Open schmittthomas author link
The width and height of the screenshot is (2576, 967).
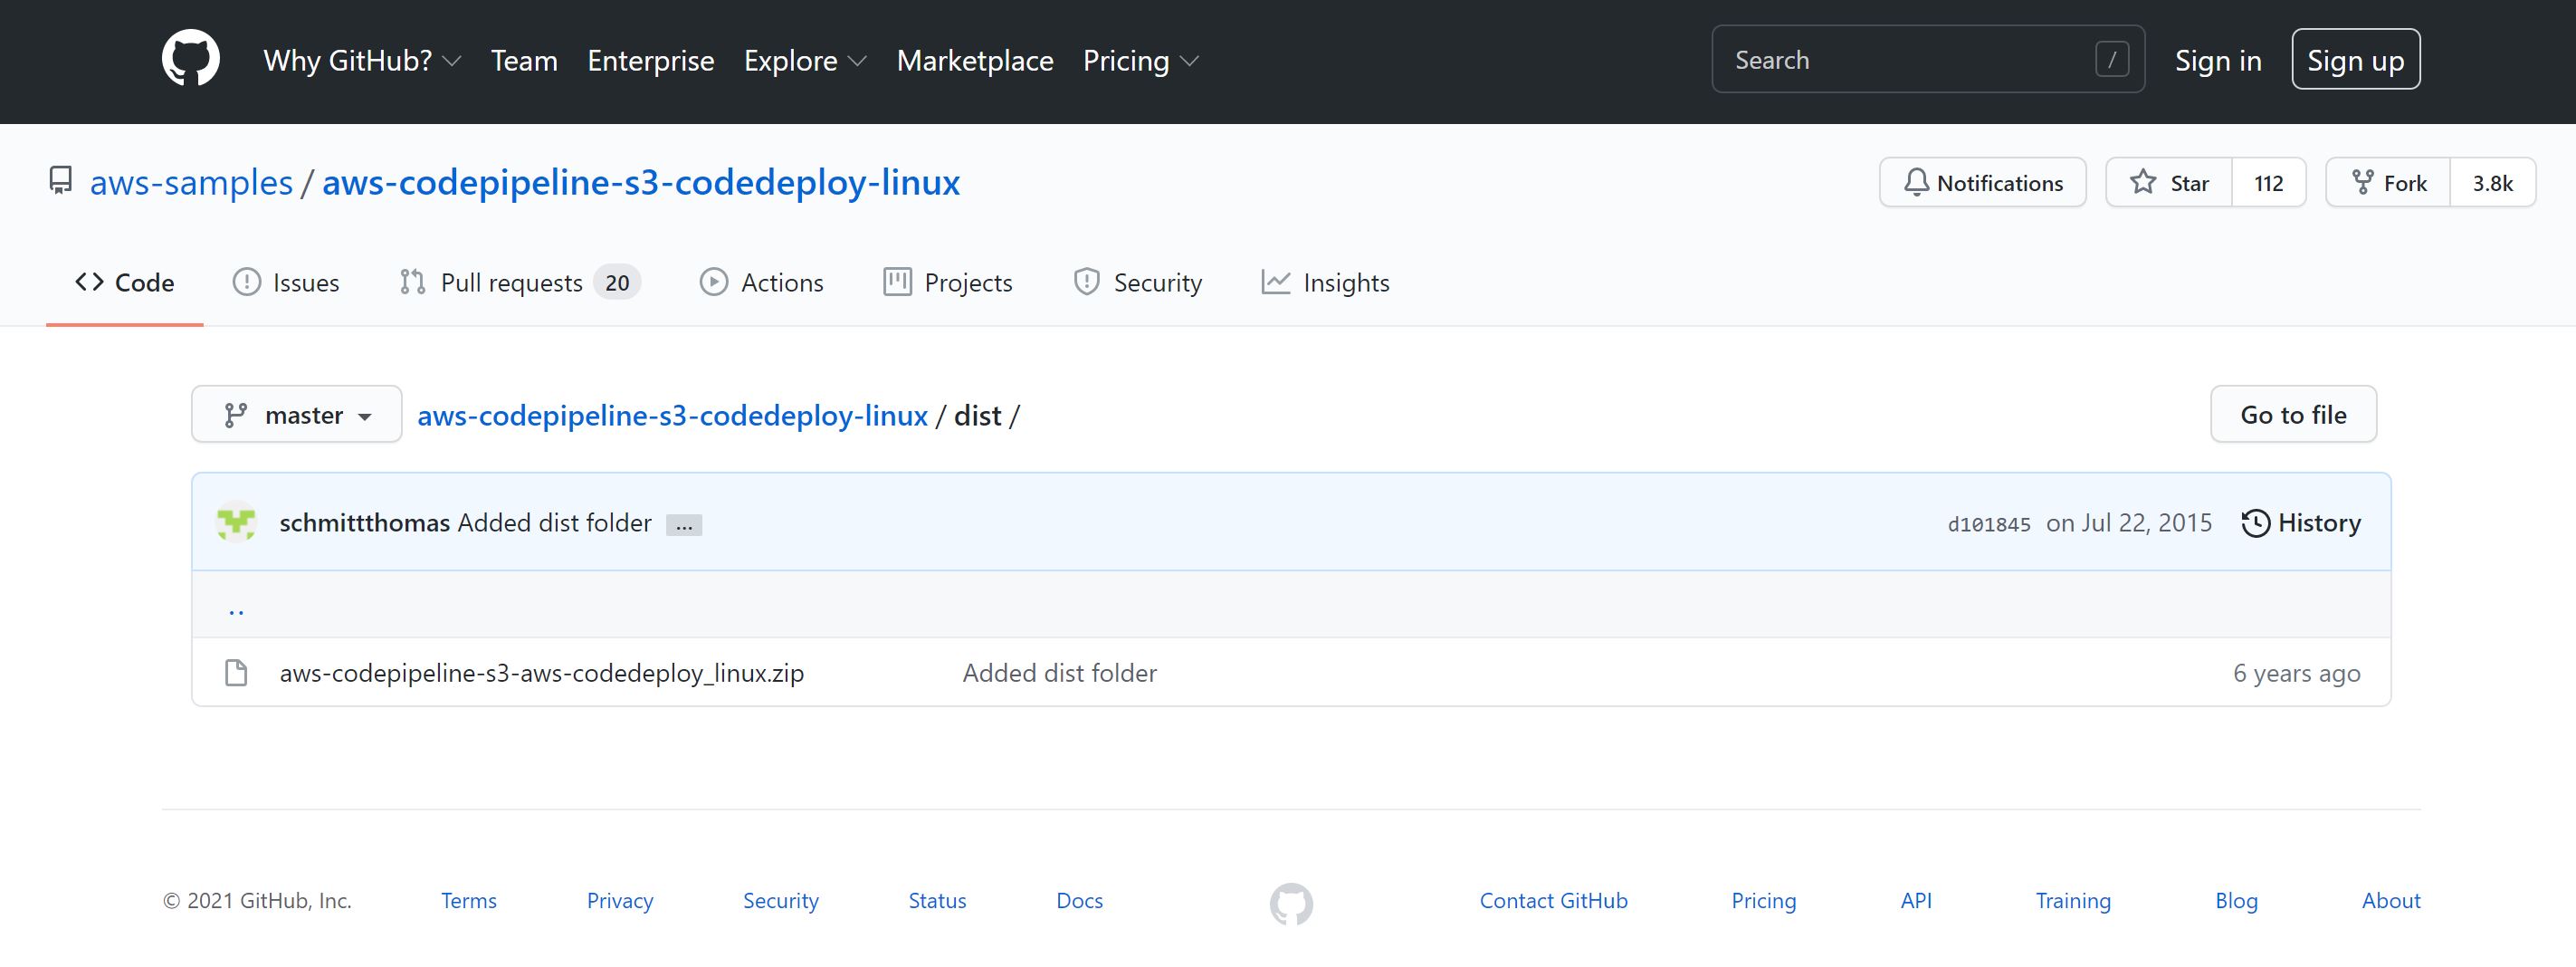pyautogui.click(x=364, y=523)
